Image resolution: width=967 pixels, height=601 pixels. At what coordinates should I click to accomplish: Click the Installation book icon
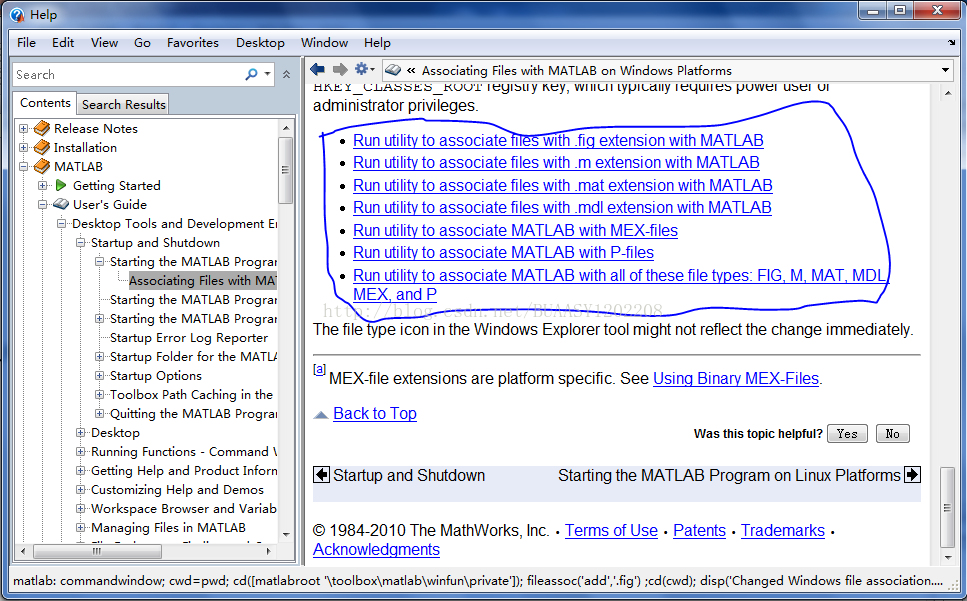click(x=42, y=147)
